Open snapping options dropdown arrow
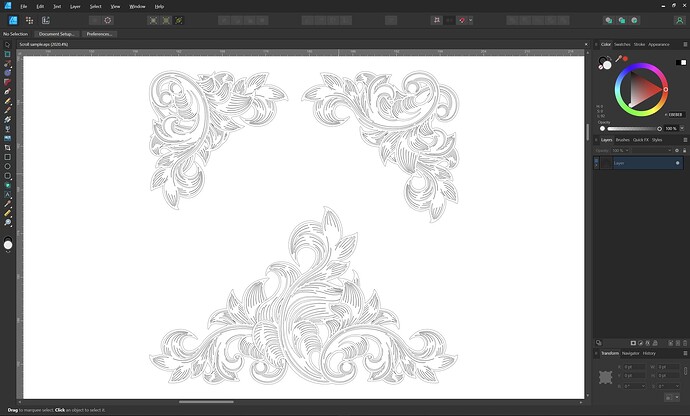The height and width of the screenshot is (416, 690). [470, 20]
